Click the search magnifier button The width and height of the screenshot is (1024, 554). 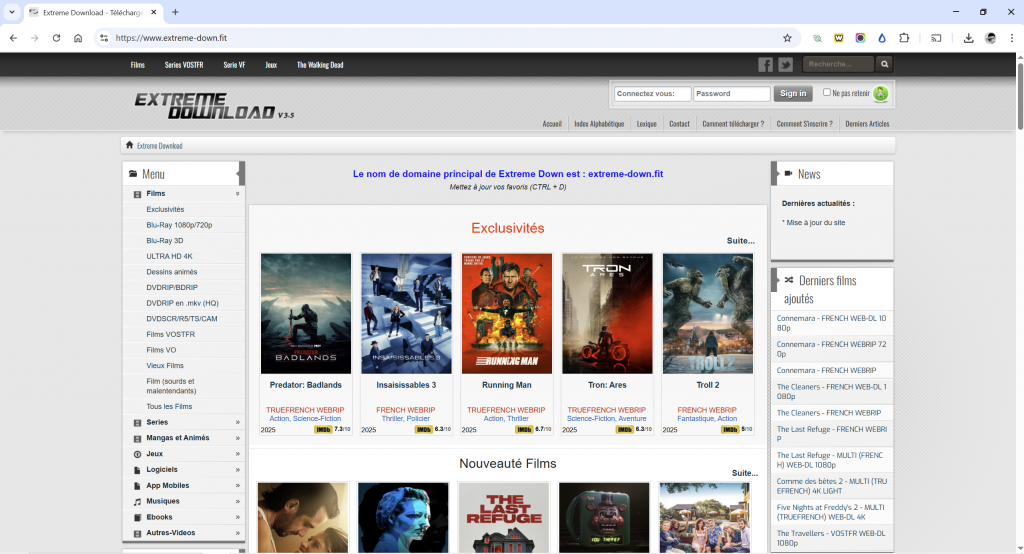[x=884, y=64]
